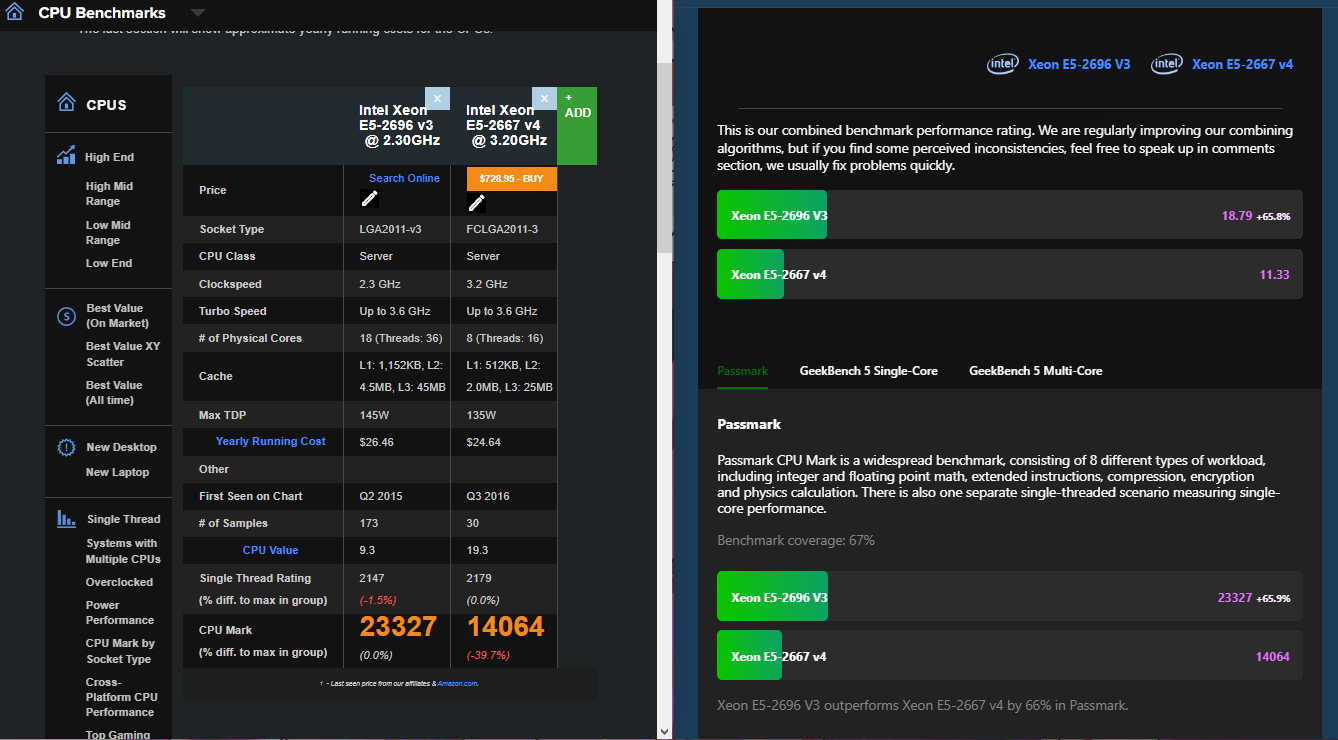
Task: Switch to GeekBench 5 Single-Core tab
Action: 868,371
